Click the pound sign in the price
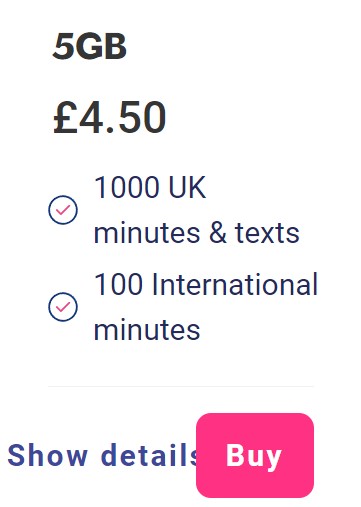Viewport: 361px width, 507px height. tap(65, 117)
